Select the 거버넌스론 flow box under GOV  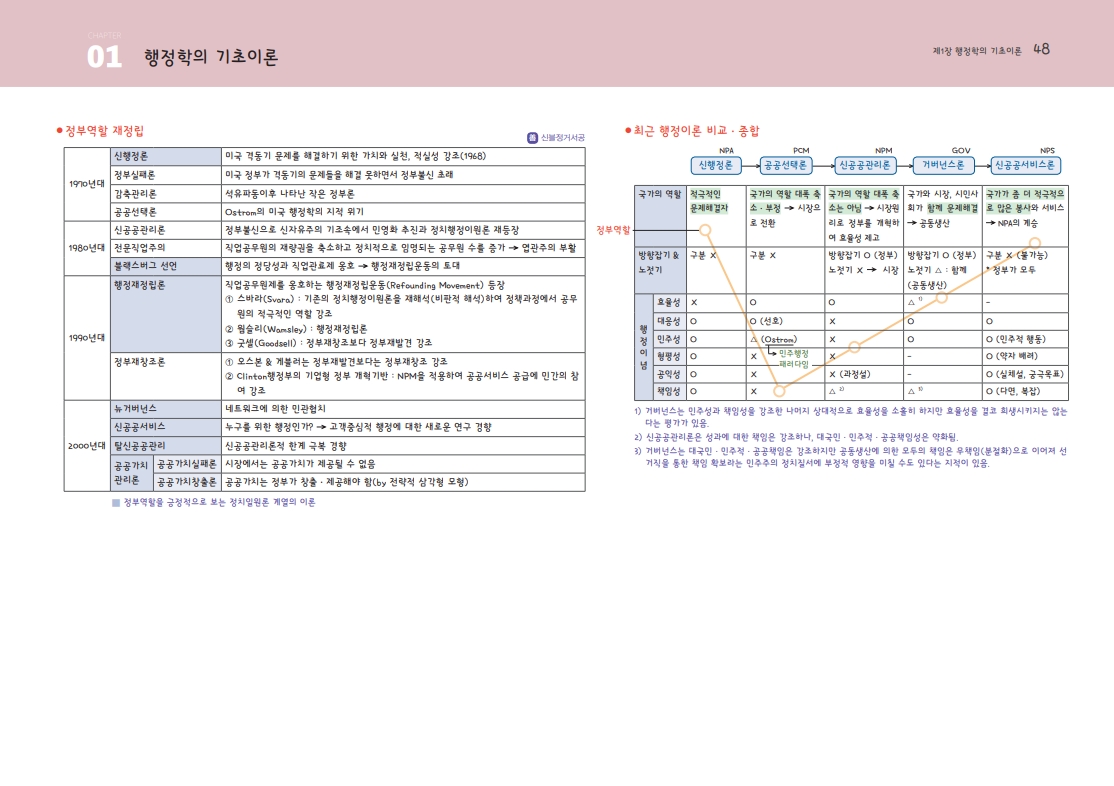(945, 165)
